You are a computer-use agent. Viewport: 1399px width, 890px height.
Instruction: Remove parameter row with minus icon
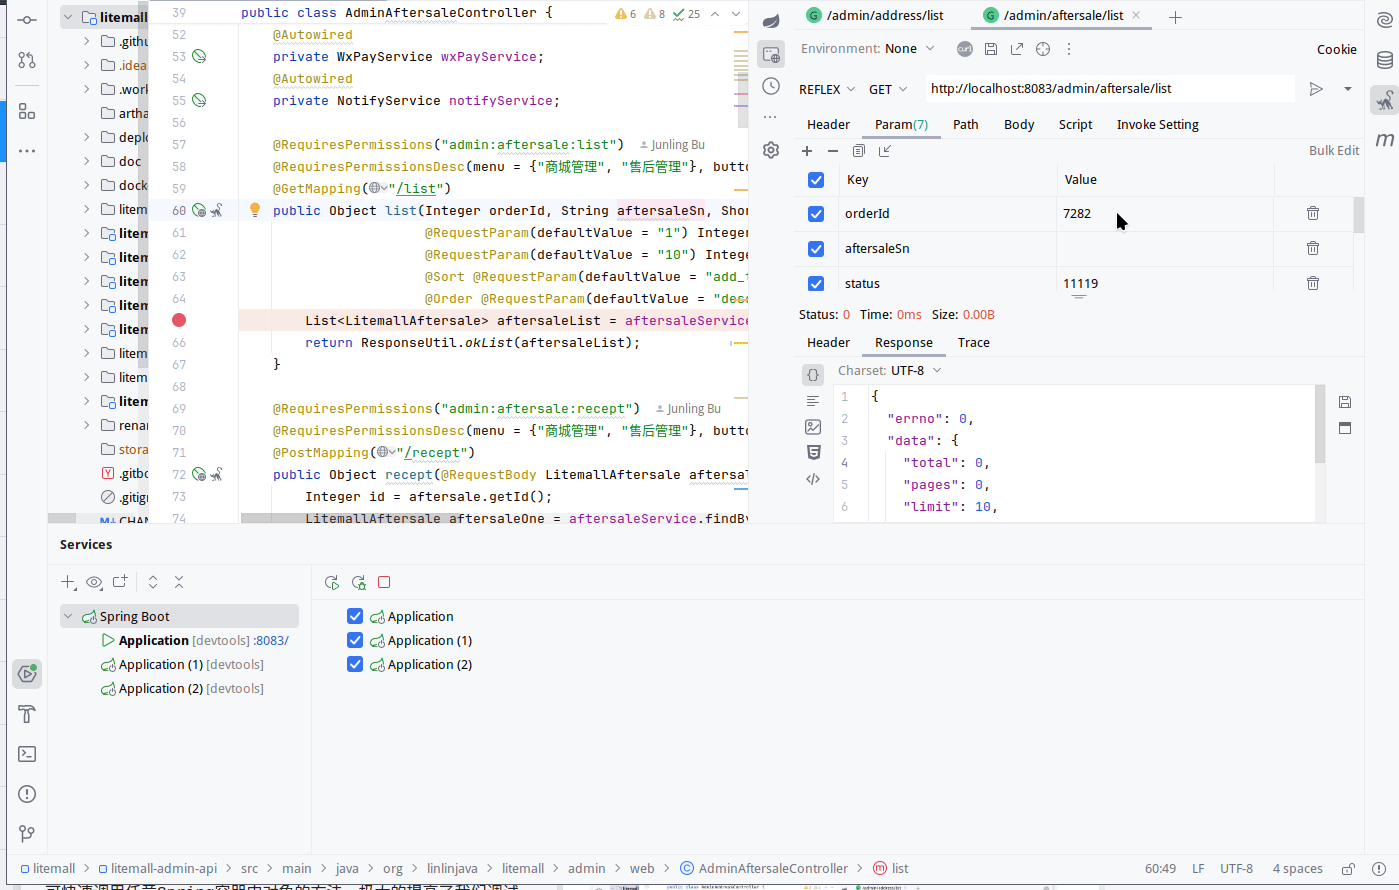[833, 151]
